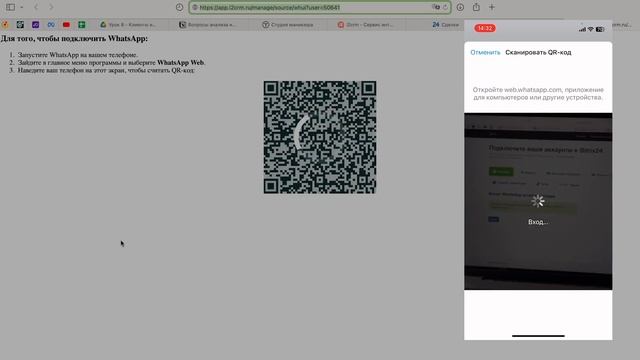This screenshot has height=360, width=640.
Task: Go back with the back arrow
Action: (36, 7)
